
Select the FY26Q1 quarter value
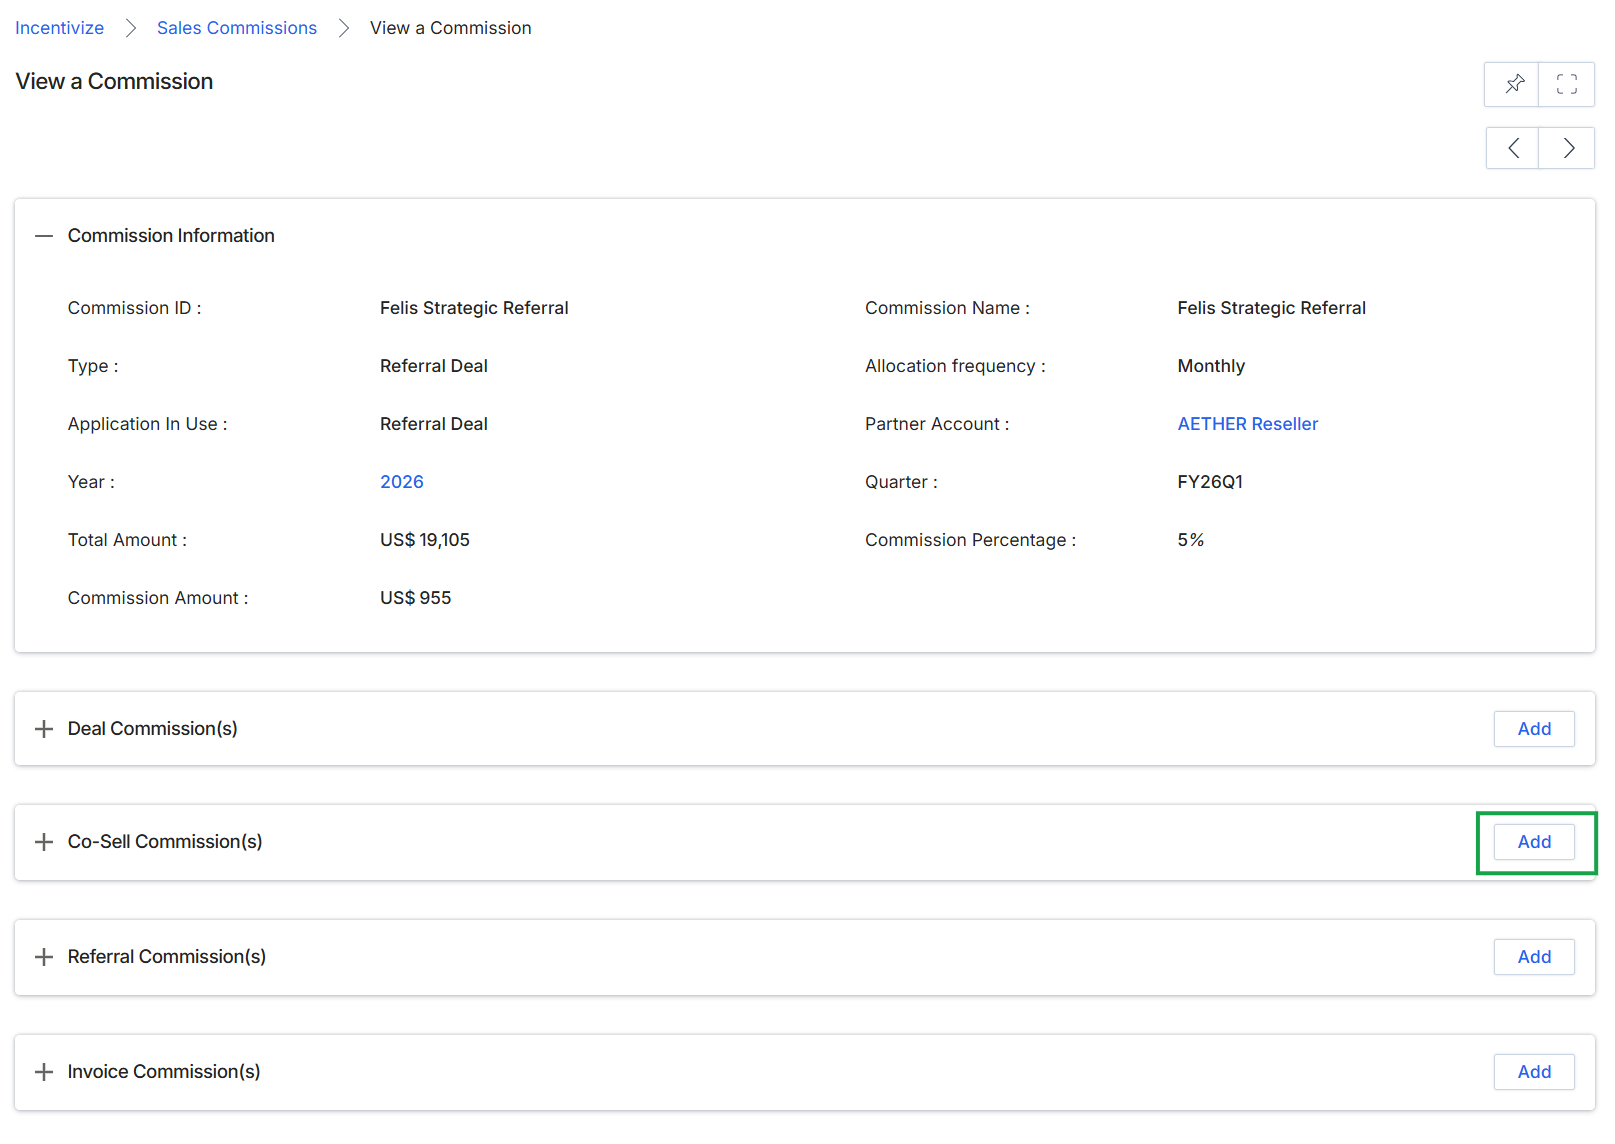pyautogui.click(x=1210, y=482)
